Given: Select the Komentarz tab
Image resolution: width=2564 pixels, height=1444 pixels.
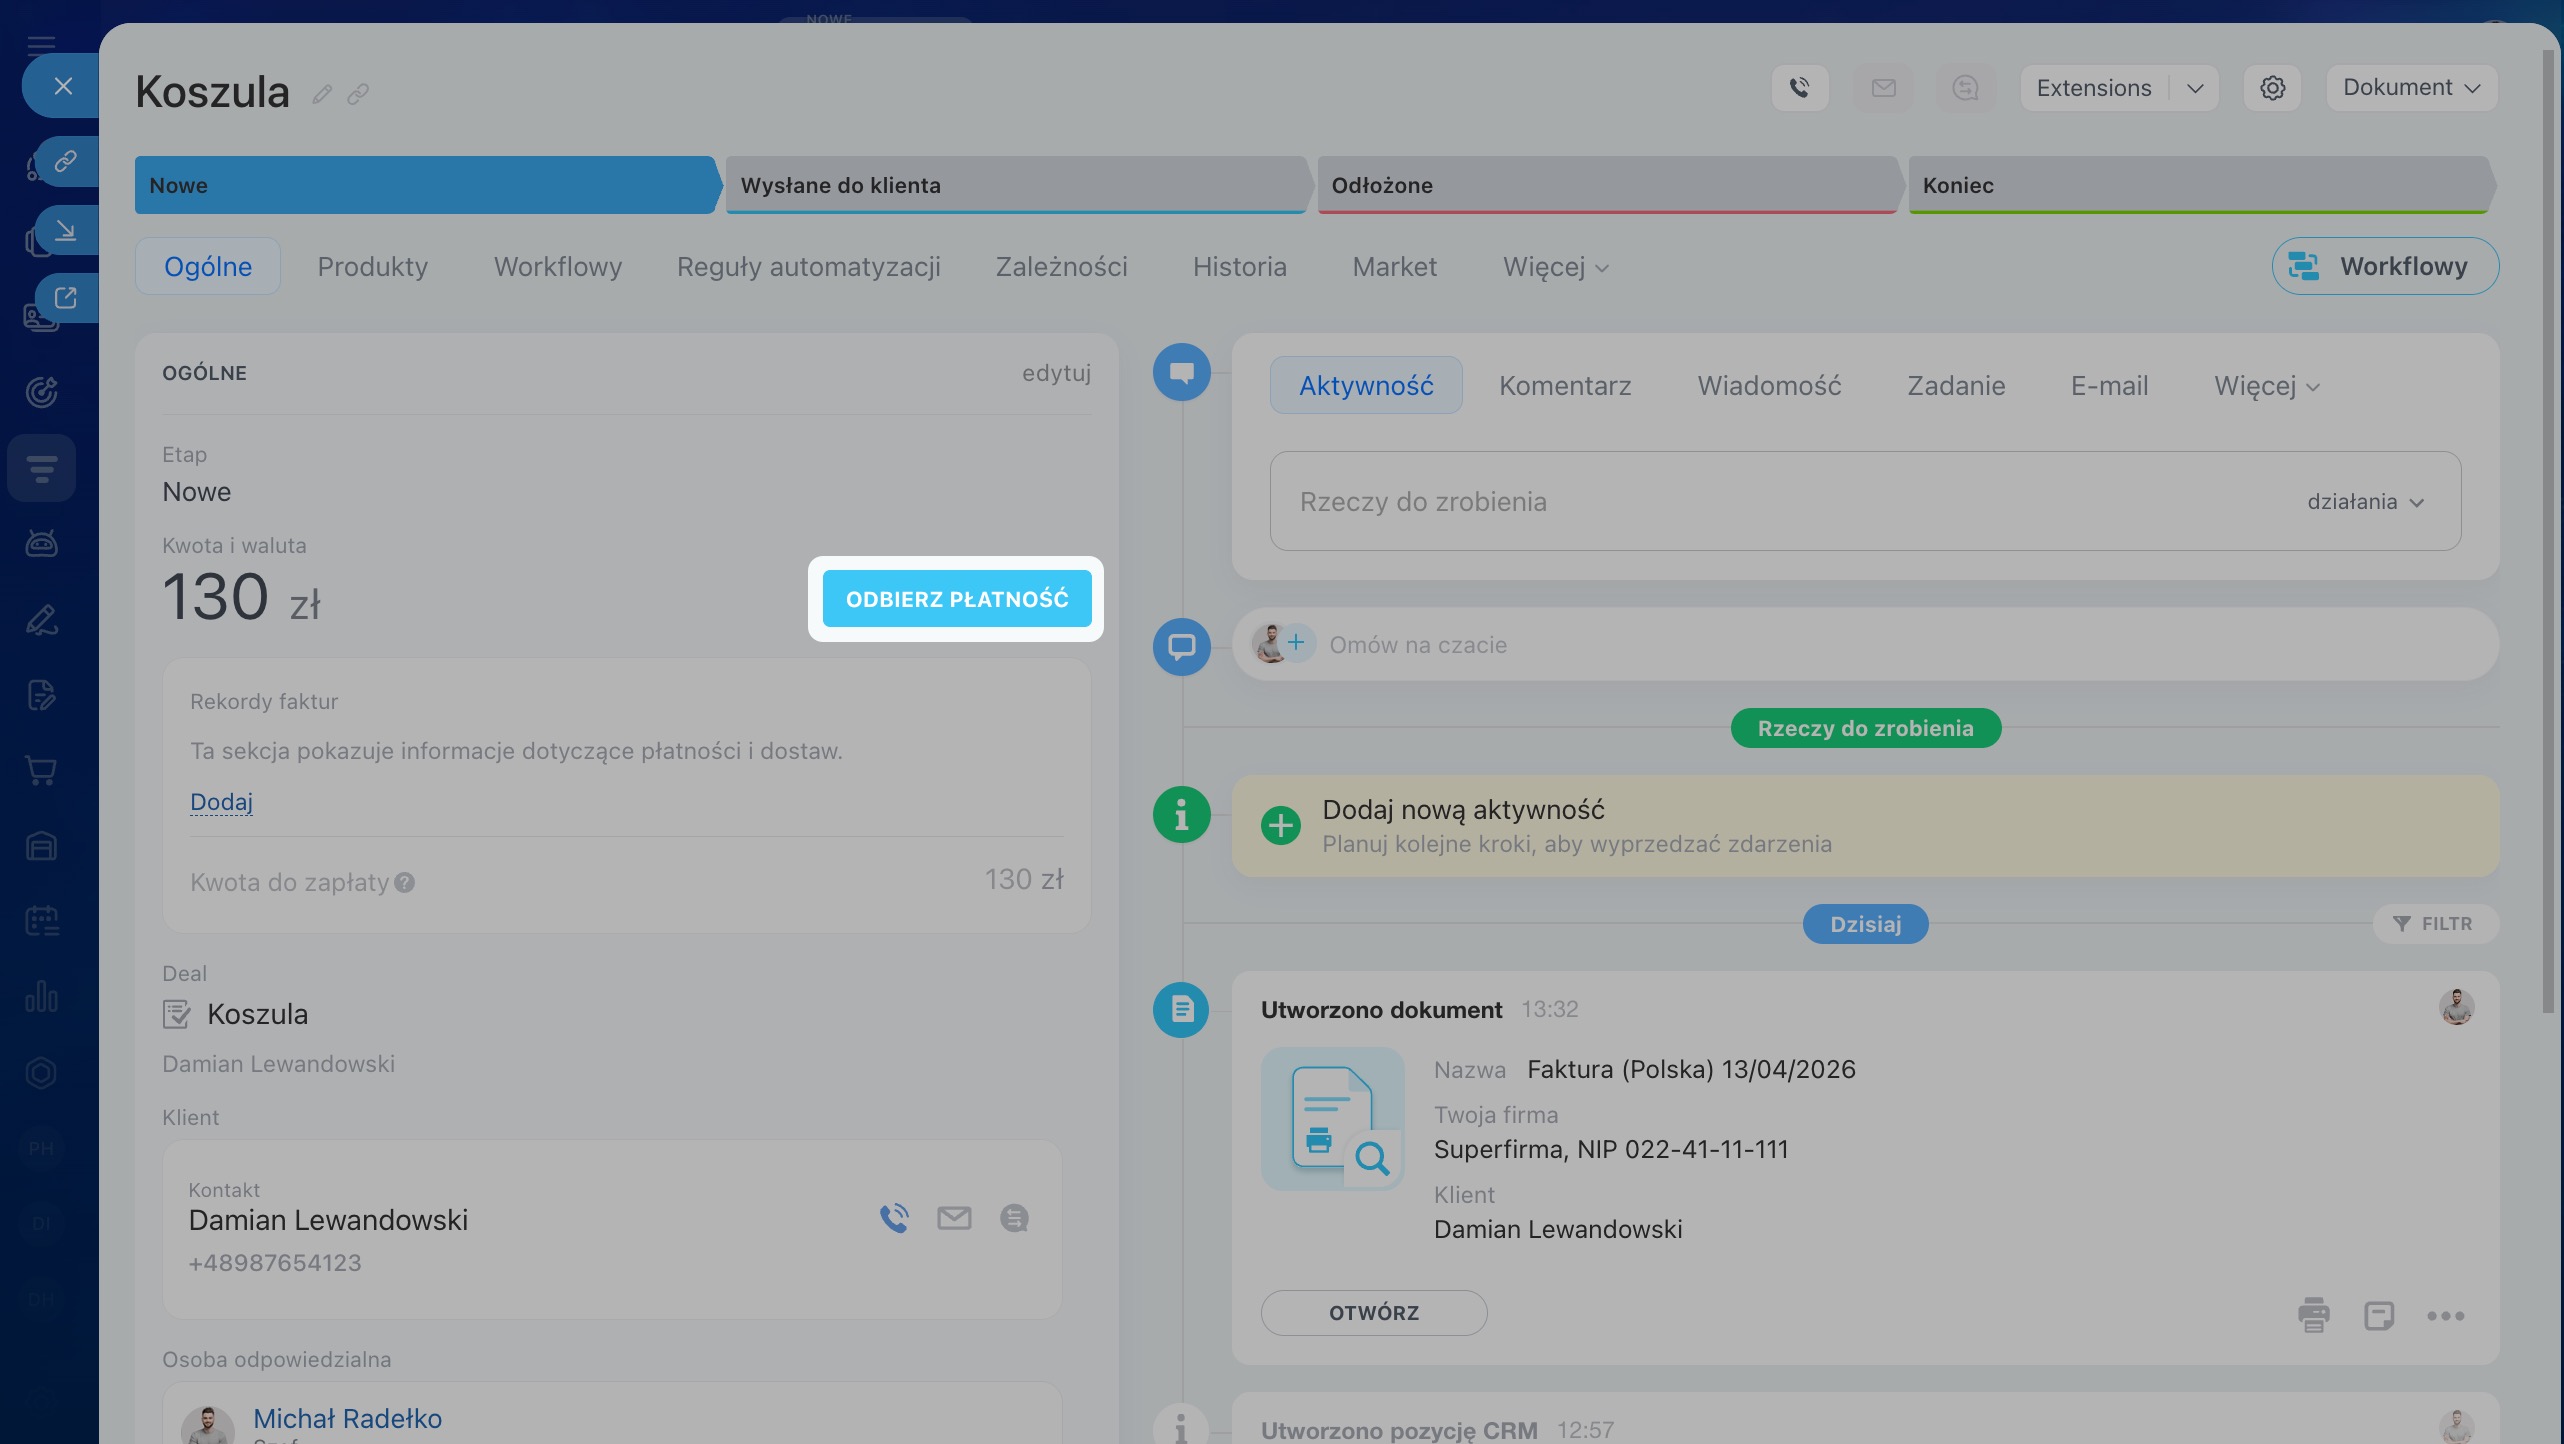Looking at the screenshot, I should click(1564, 386).
